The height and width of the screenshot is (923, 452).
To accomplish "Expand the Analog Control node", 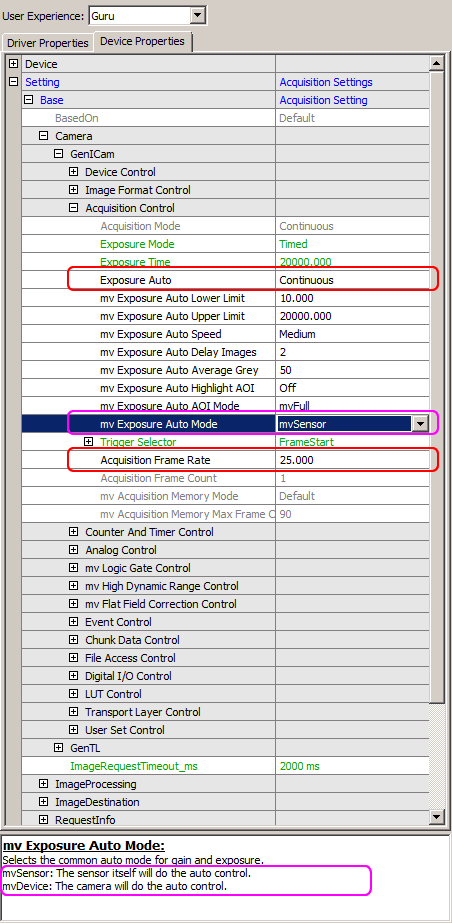I will pos(74,550).
